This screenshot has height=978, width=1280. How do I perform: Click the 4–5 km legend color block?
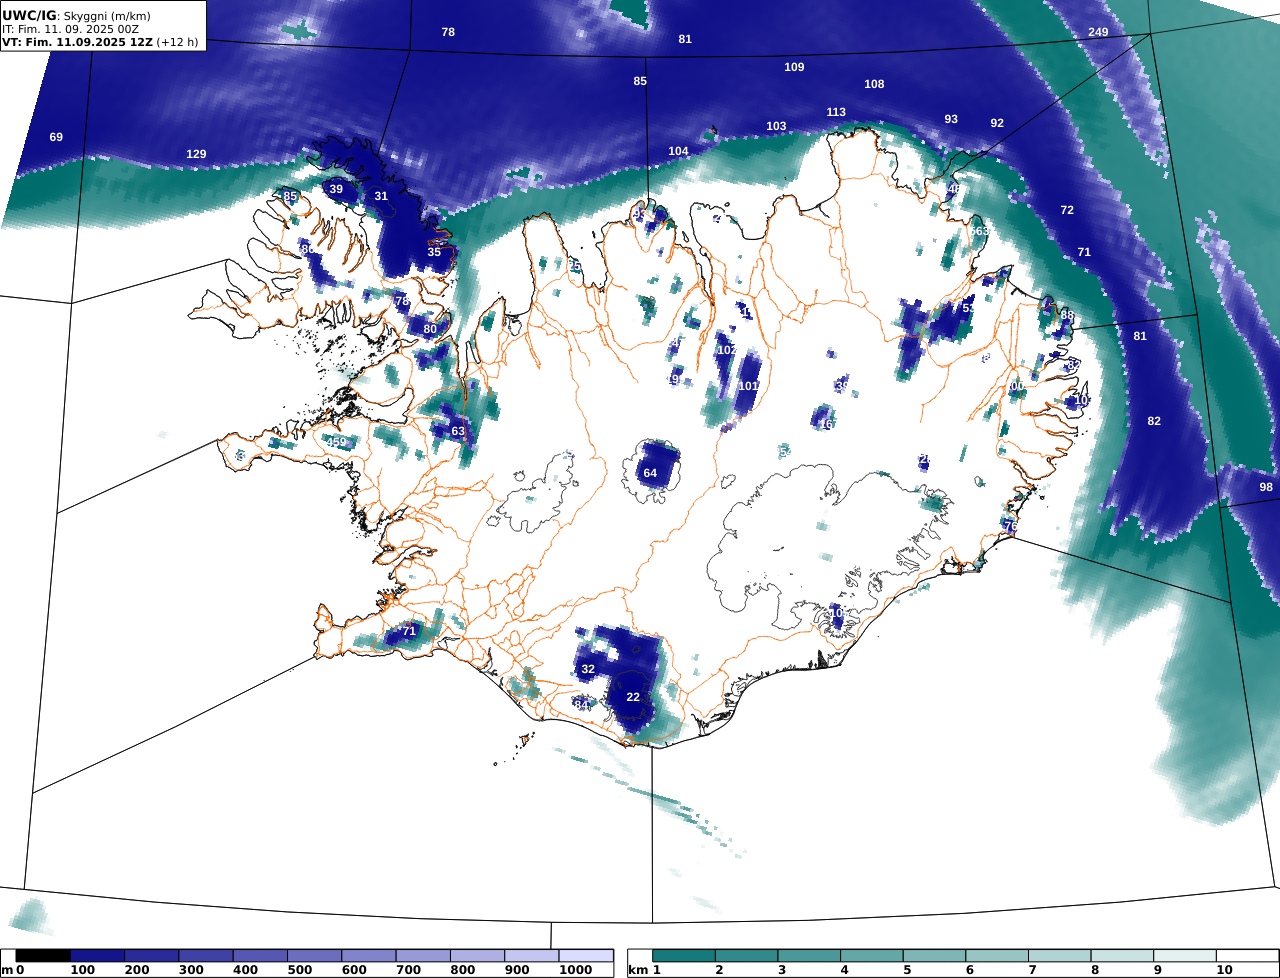pyautogui.click(x=872, y=956)
